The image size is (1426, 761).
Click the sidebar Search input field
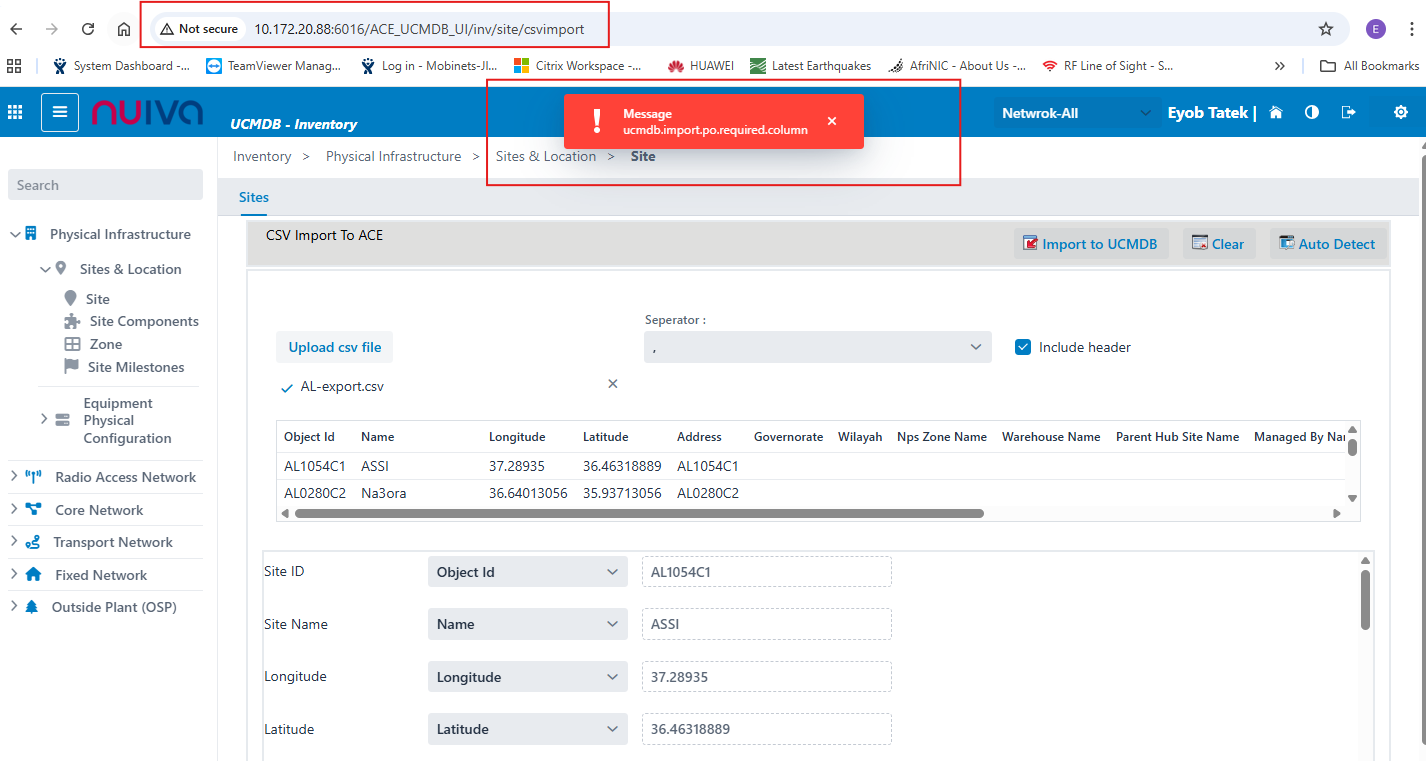point(105,185)
